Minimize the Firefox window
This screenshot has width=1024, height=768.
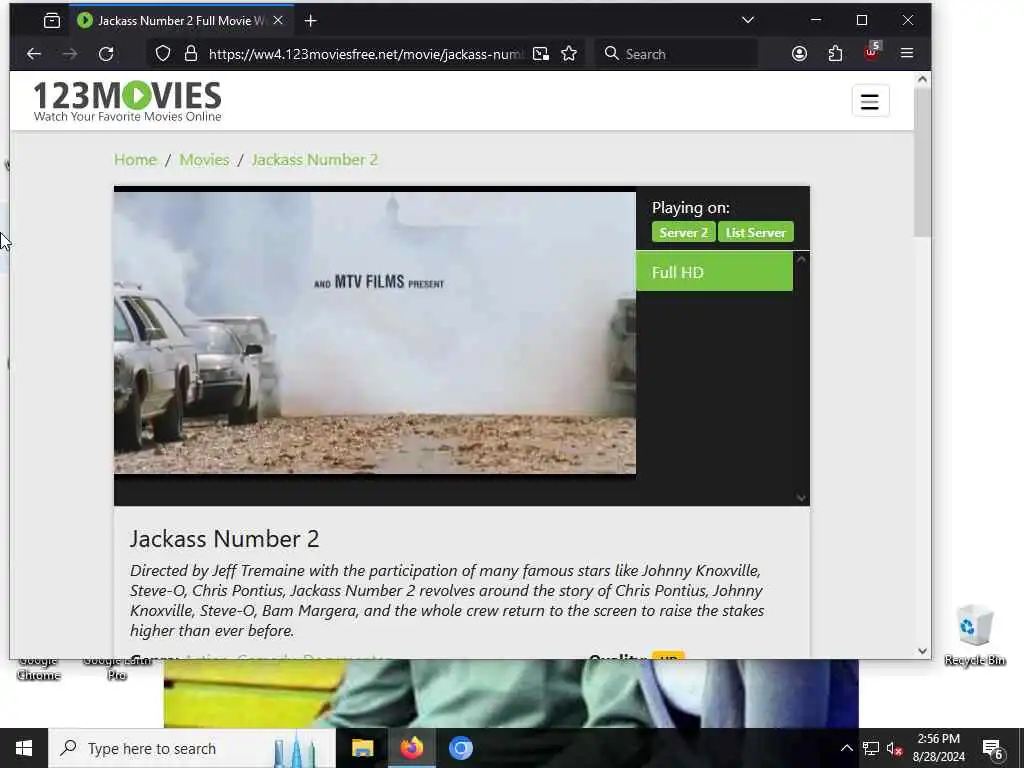coord(816,20)
